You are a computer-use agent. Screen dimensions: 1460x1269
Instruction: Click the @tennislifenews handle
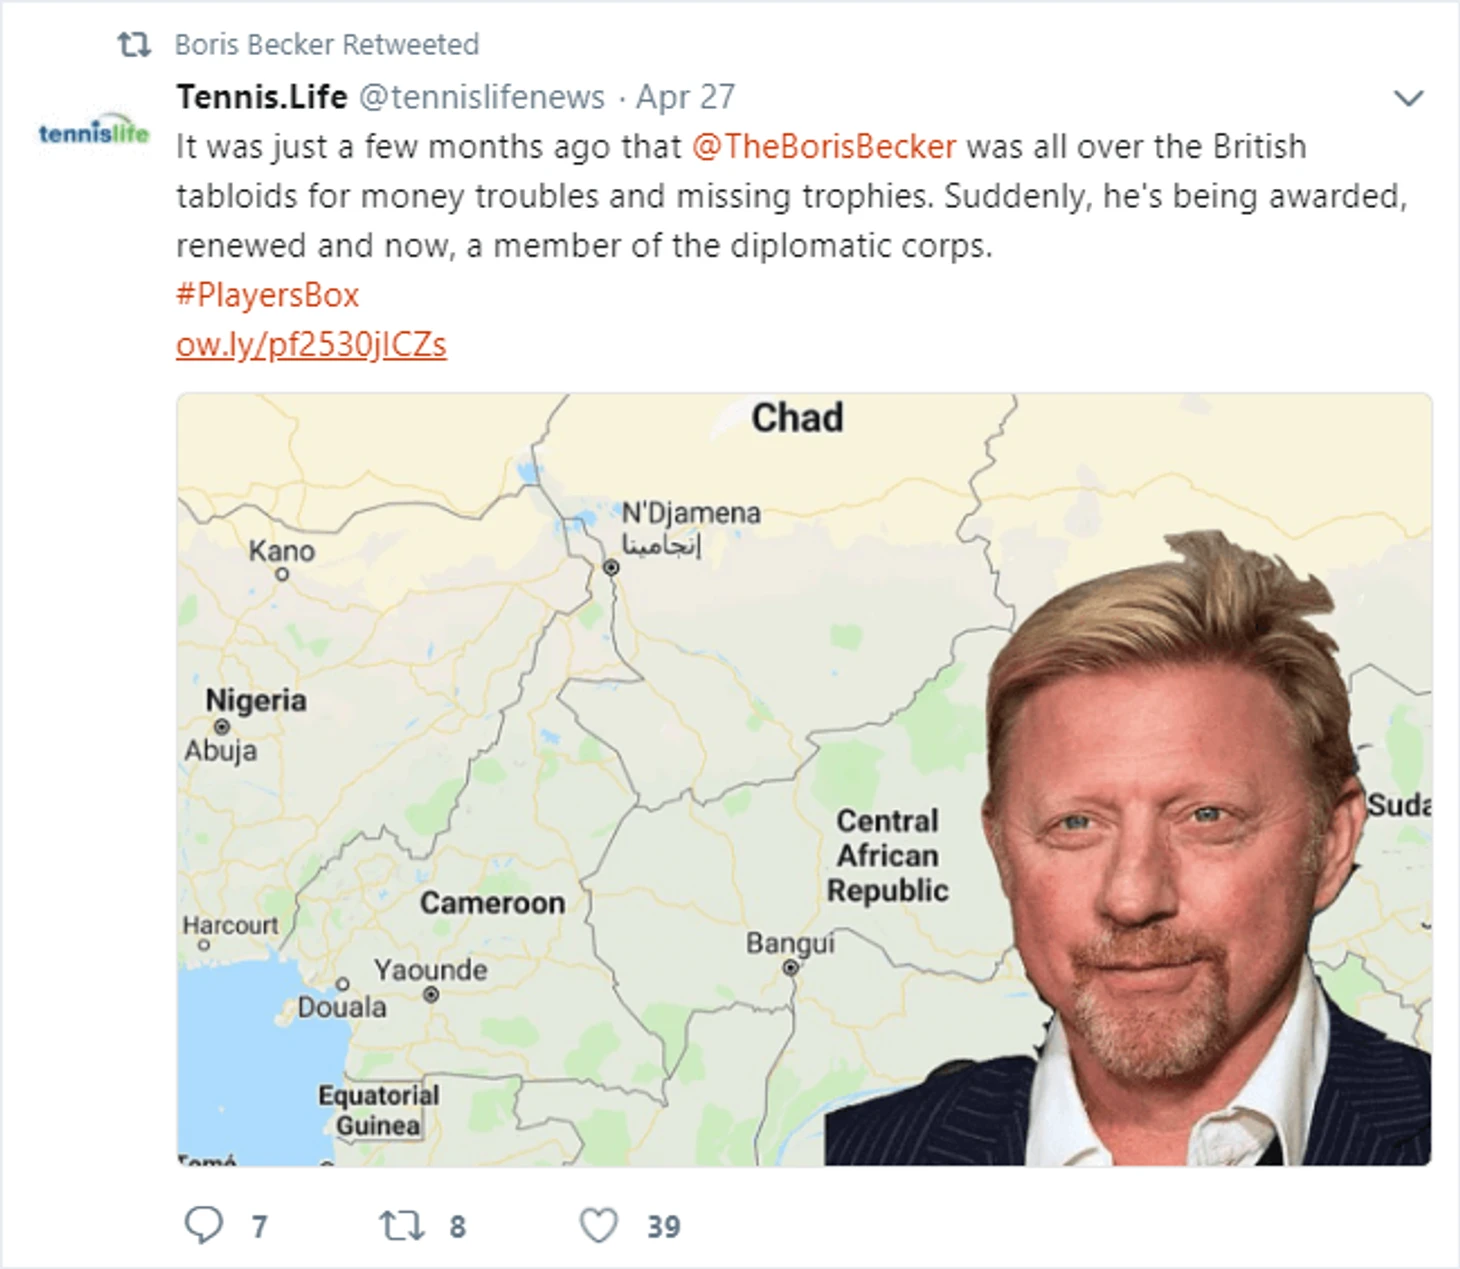481,97
